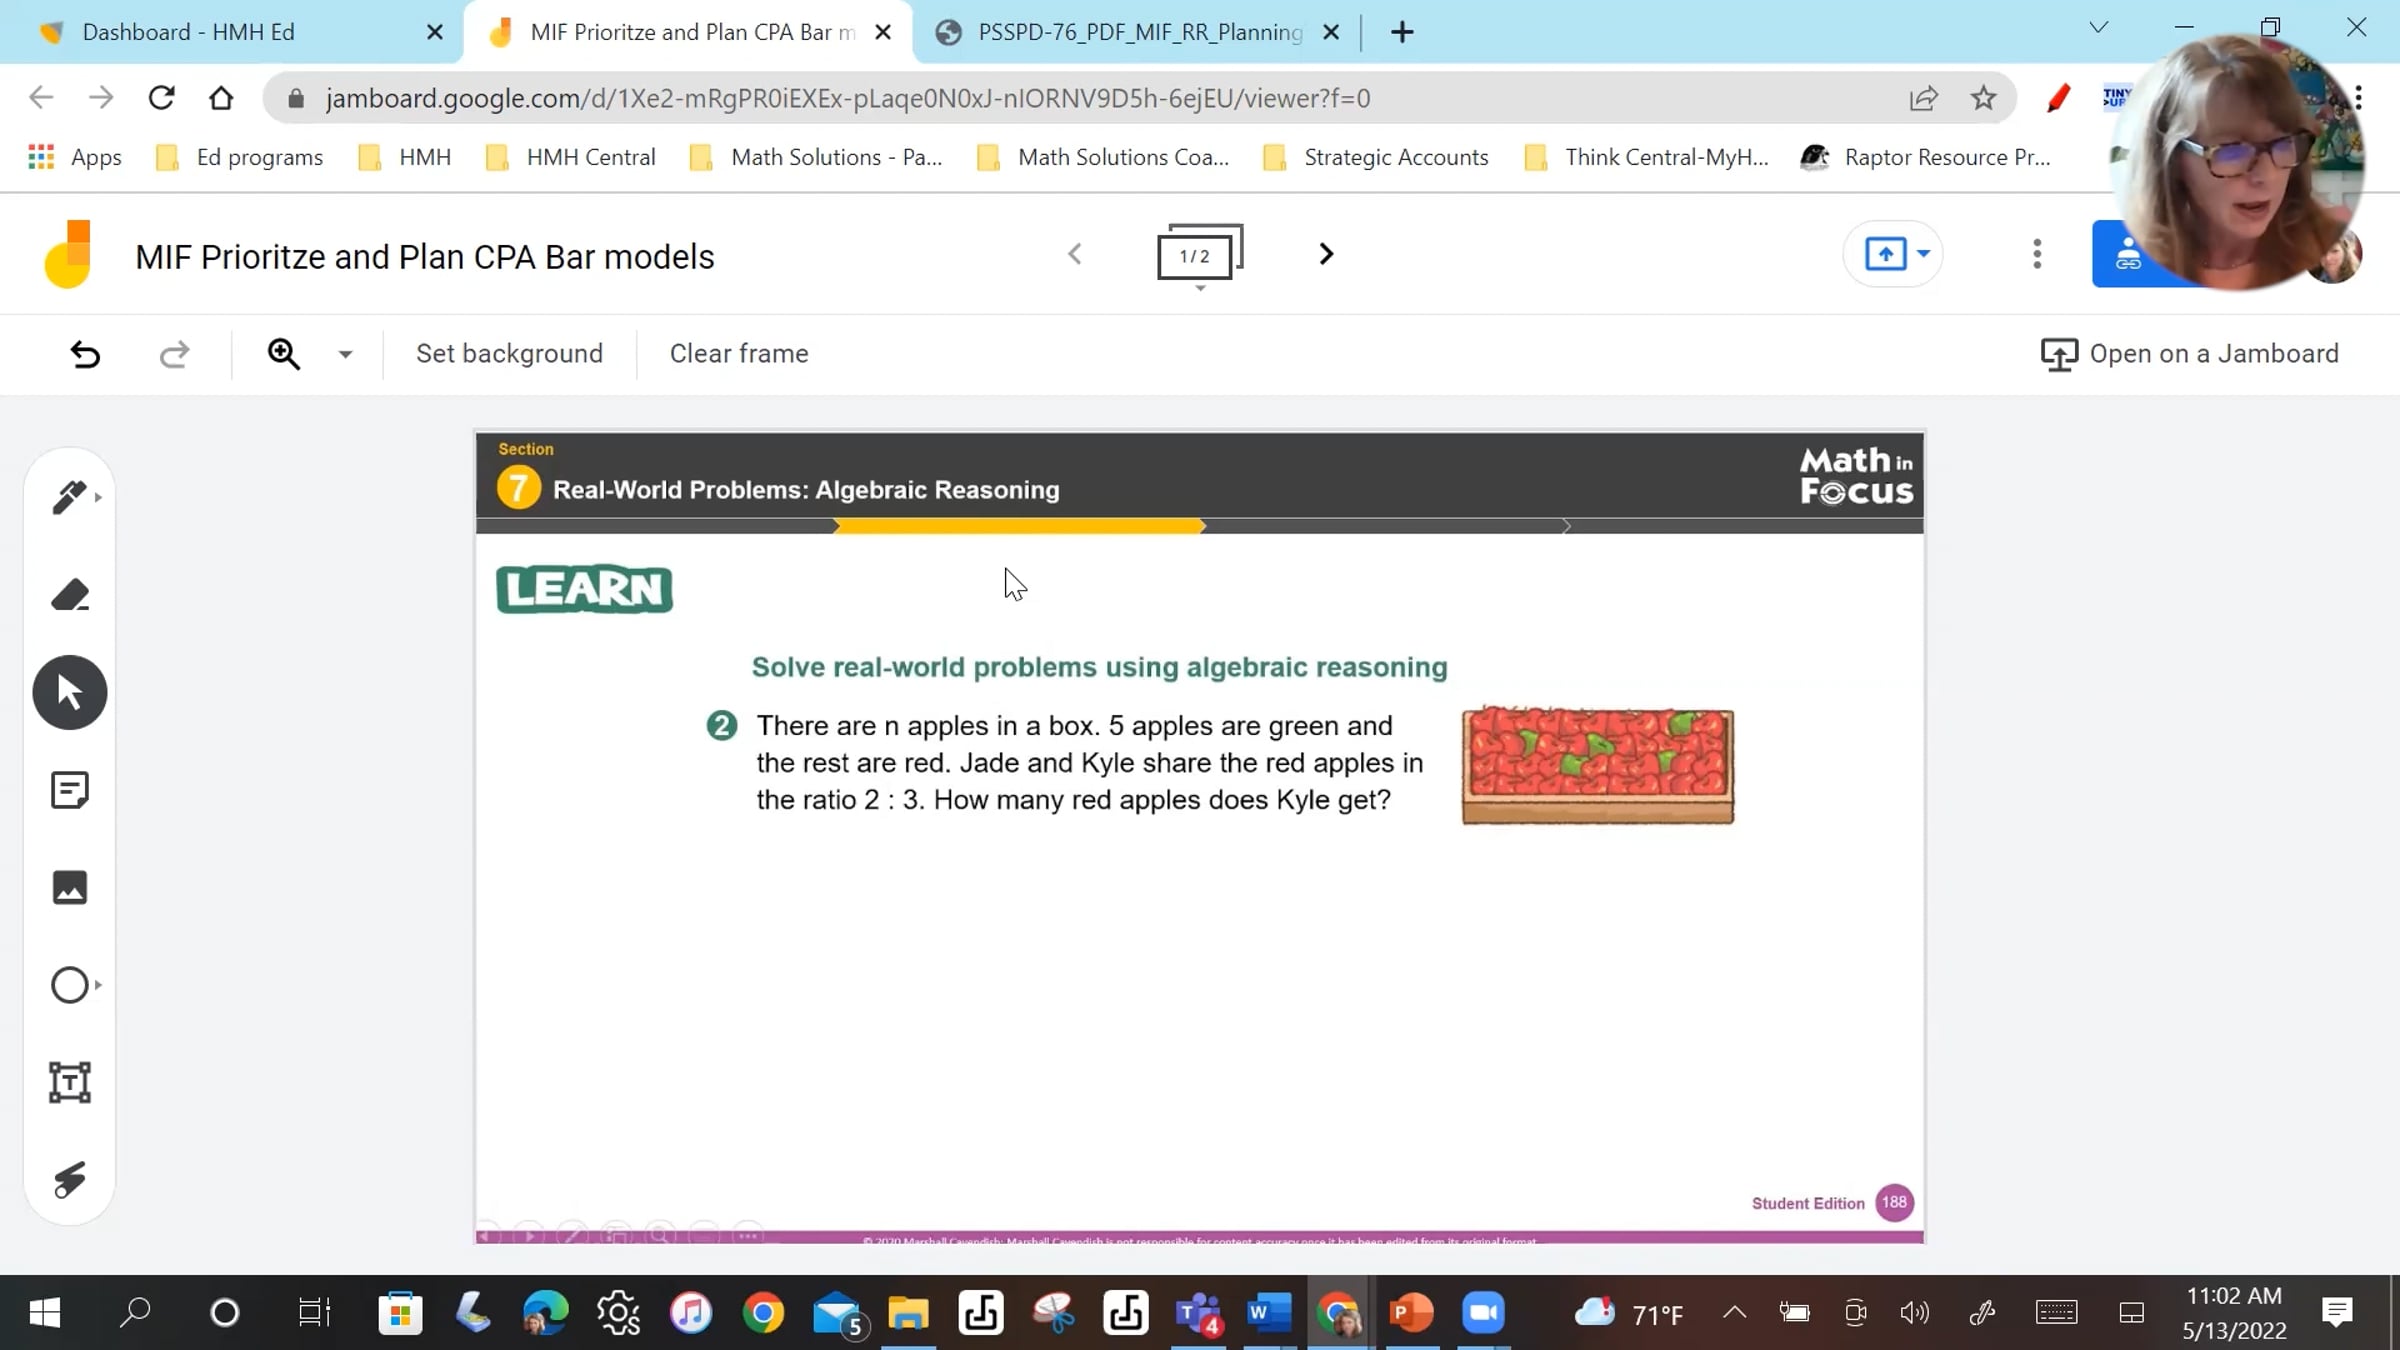
Task: Click Set background button
Action: [509, 354]
